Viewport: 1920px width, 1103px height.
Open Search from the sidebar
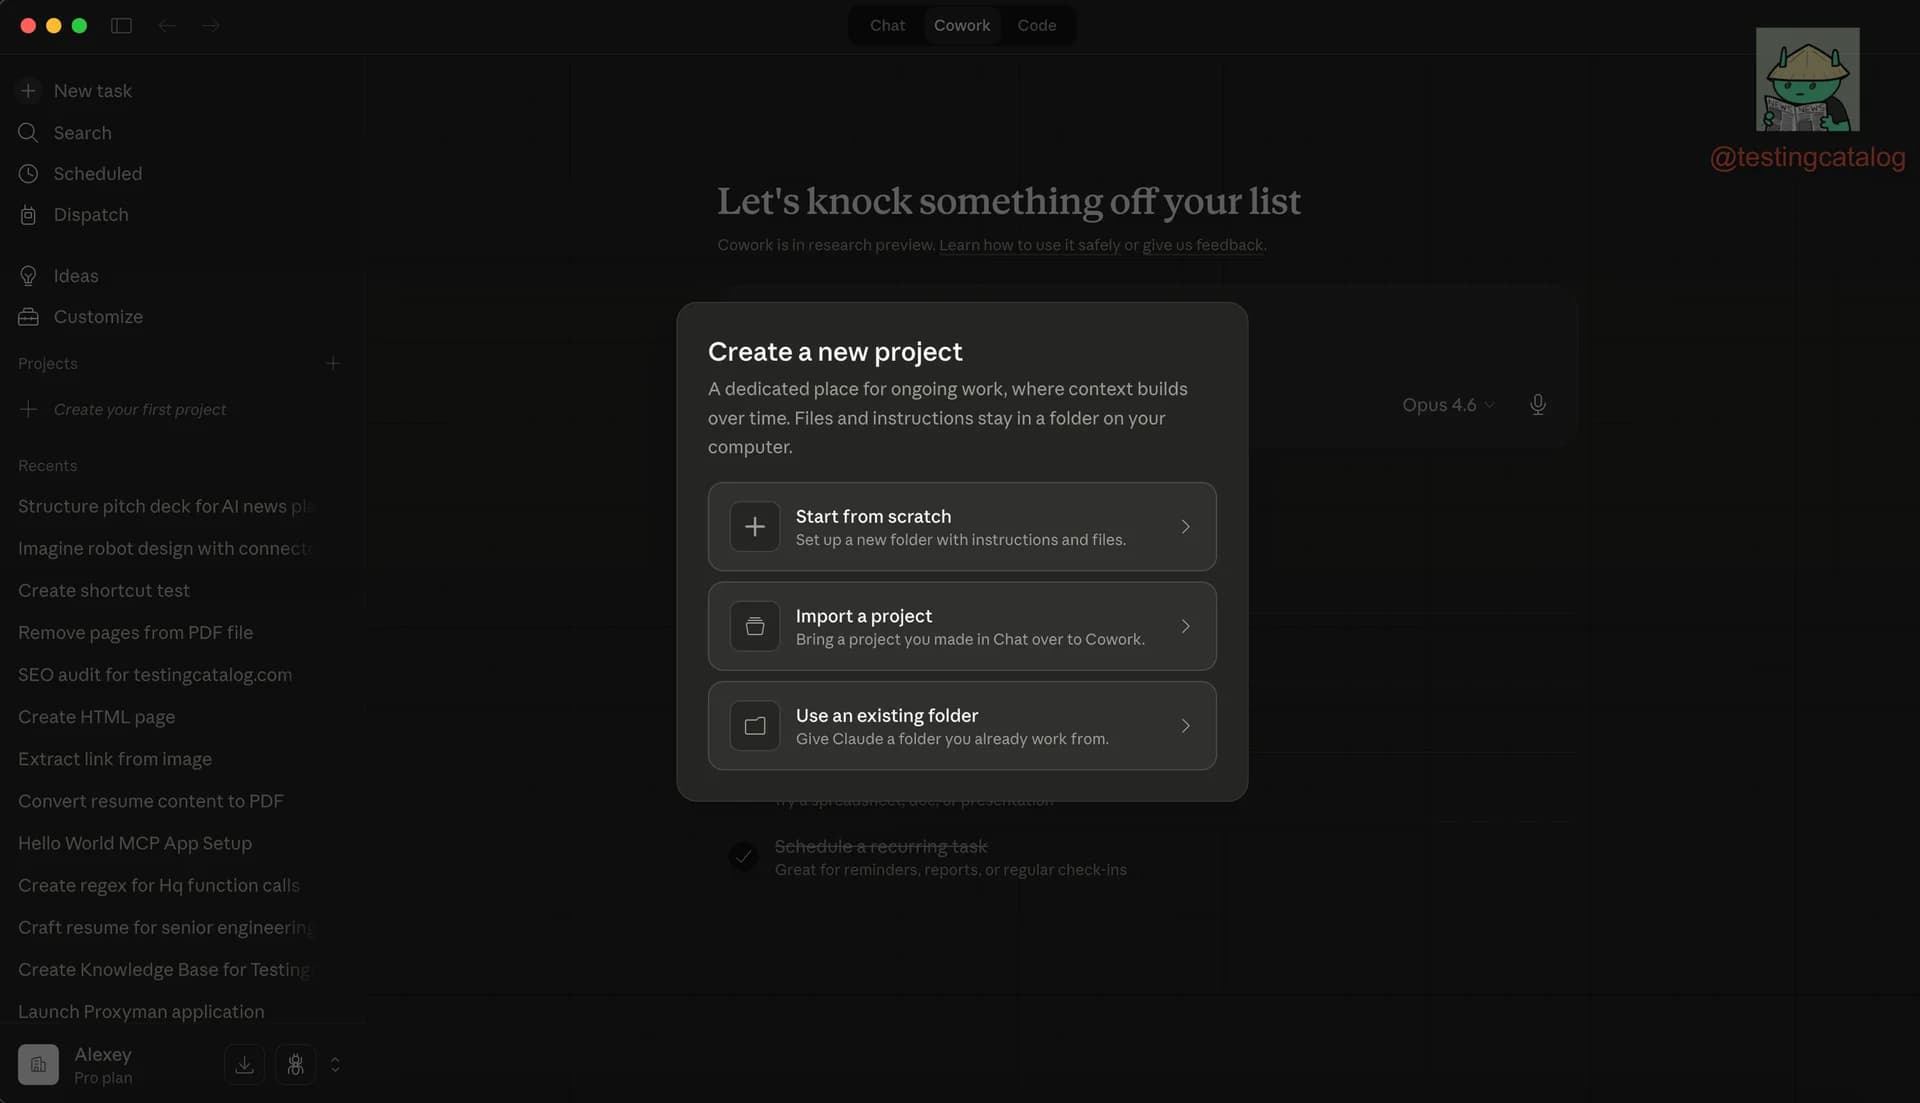(x=28, y=132)
